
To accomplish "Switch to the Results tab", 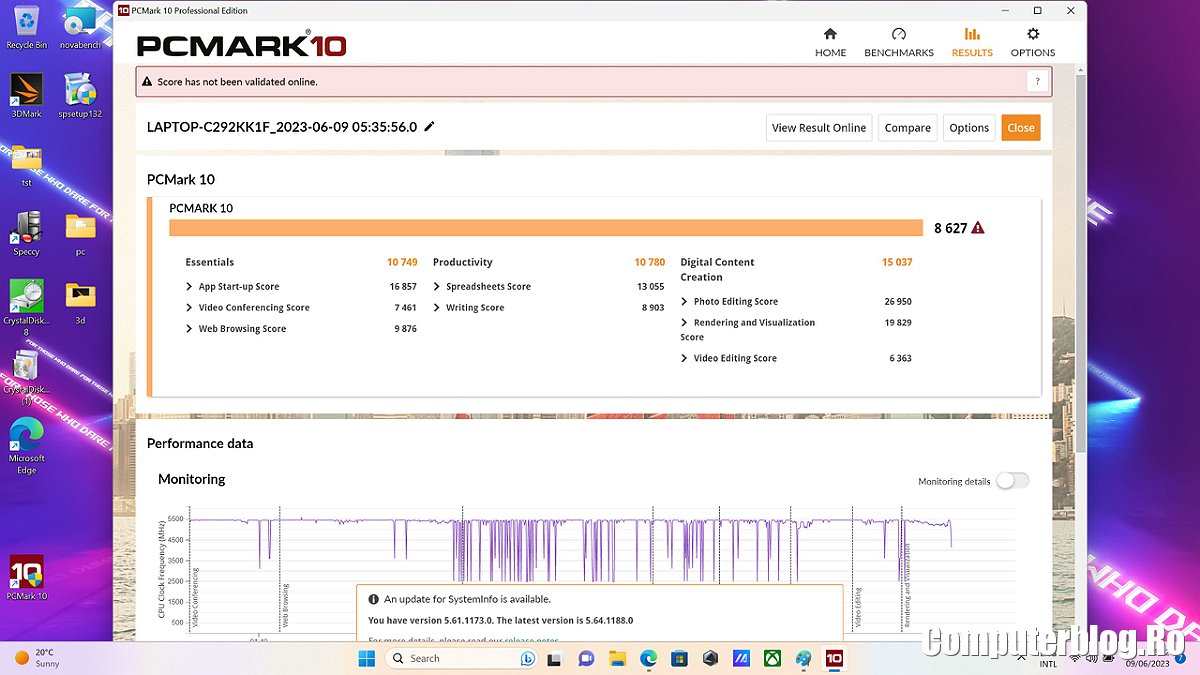I will [972, 42].
